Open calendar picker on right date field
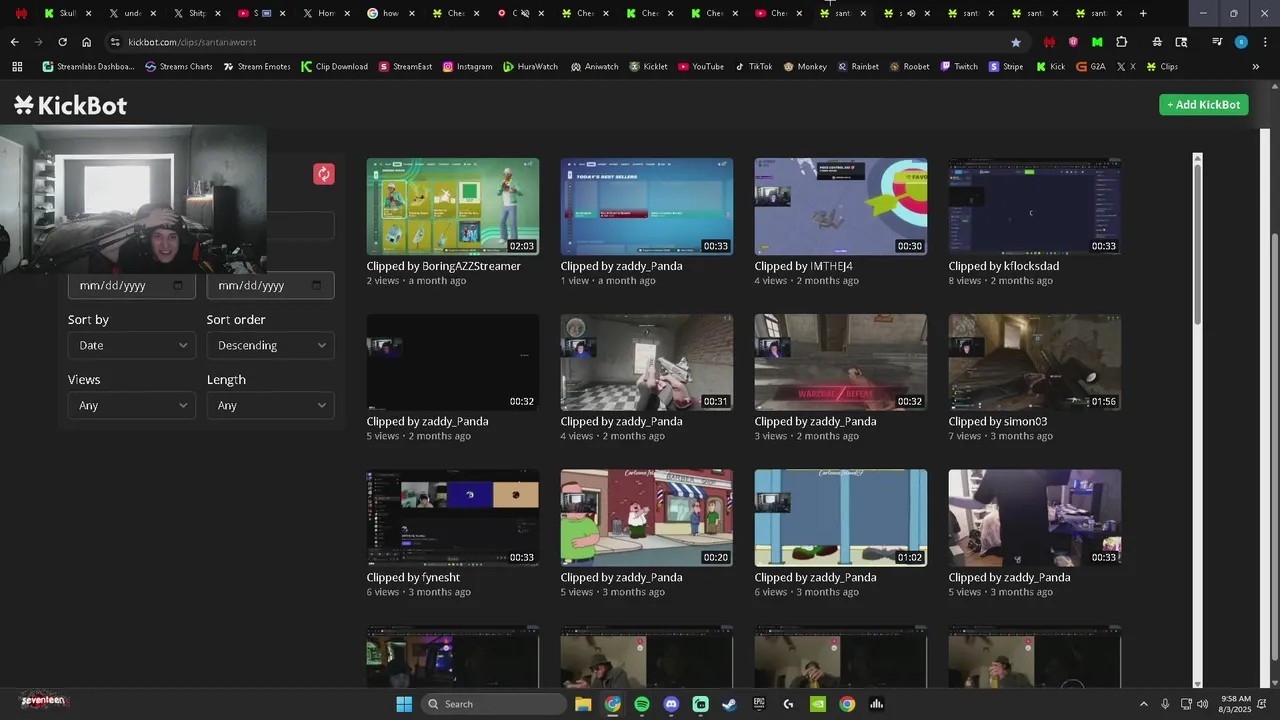Image resolution: width=1280 pixels, height=720 pixels. coord(316,285)
